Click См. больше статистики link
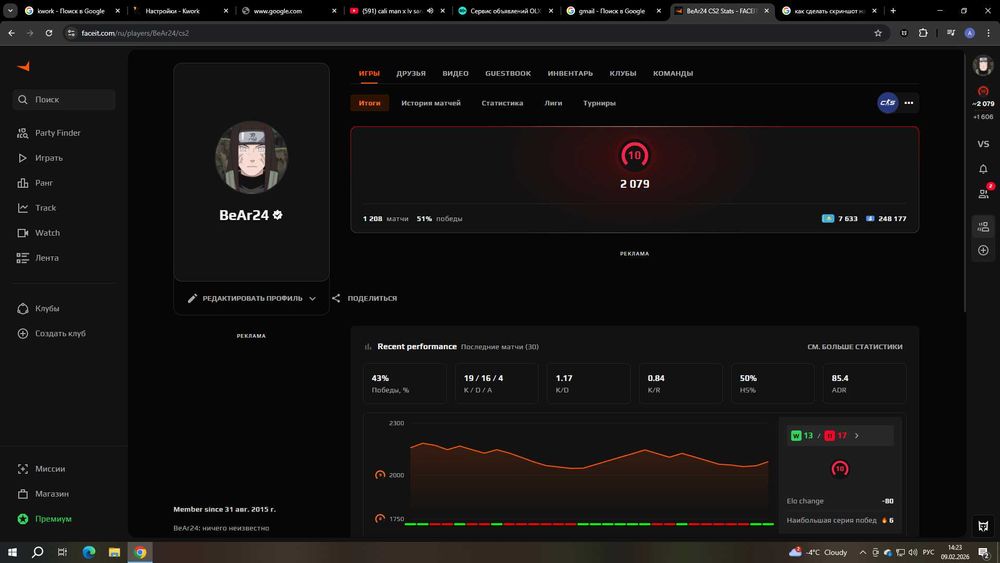The height and width of the screenshot is (563, 1000). 855,347
